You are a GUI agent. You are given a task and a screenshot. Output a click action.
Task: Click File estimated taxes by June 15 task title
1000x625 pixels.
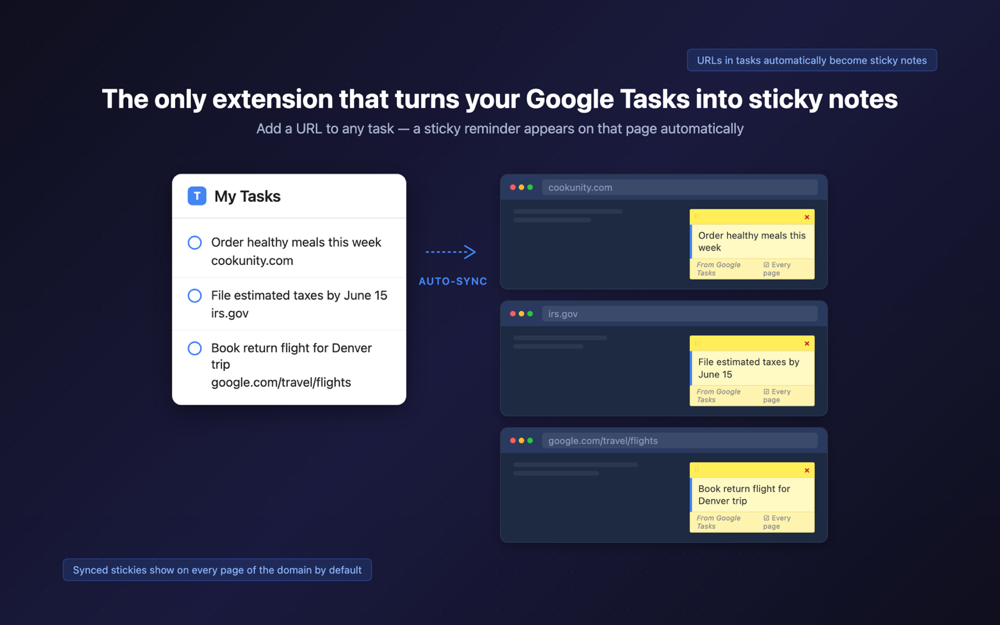point(299,295)
